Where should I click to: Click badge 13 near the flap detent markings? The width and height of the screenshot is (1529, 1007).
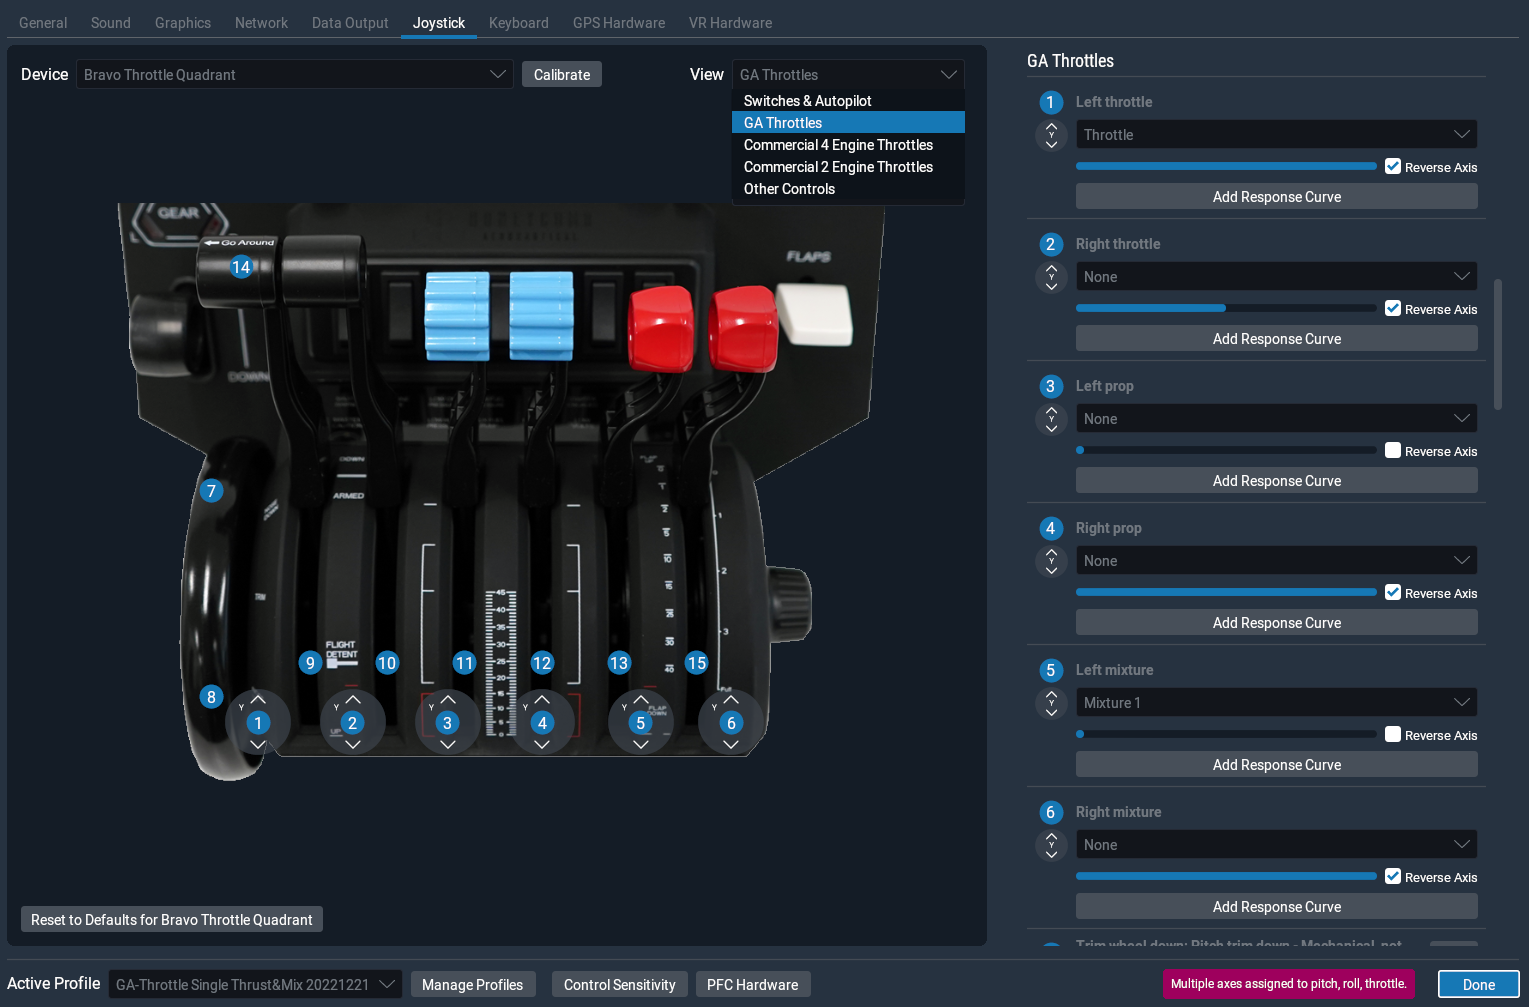(x=619, y=663)
